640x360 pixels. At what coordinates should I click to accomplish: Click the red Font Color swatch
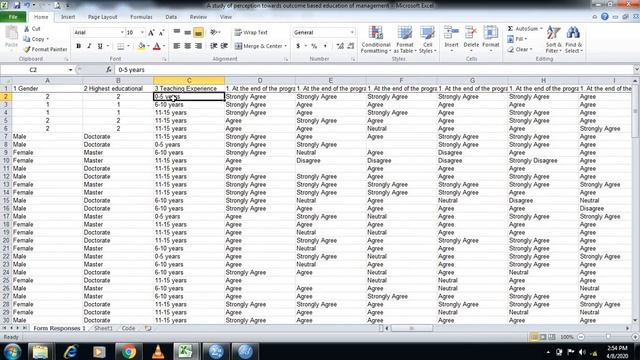click(x=157, y=46)
